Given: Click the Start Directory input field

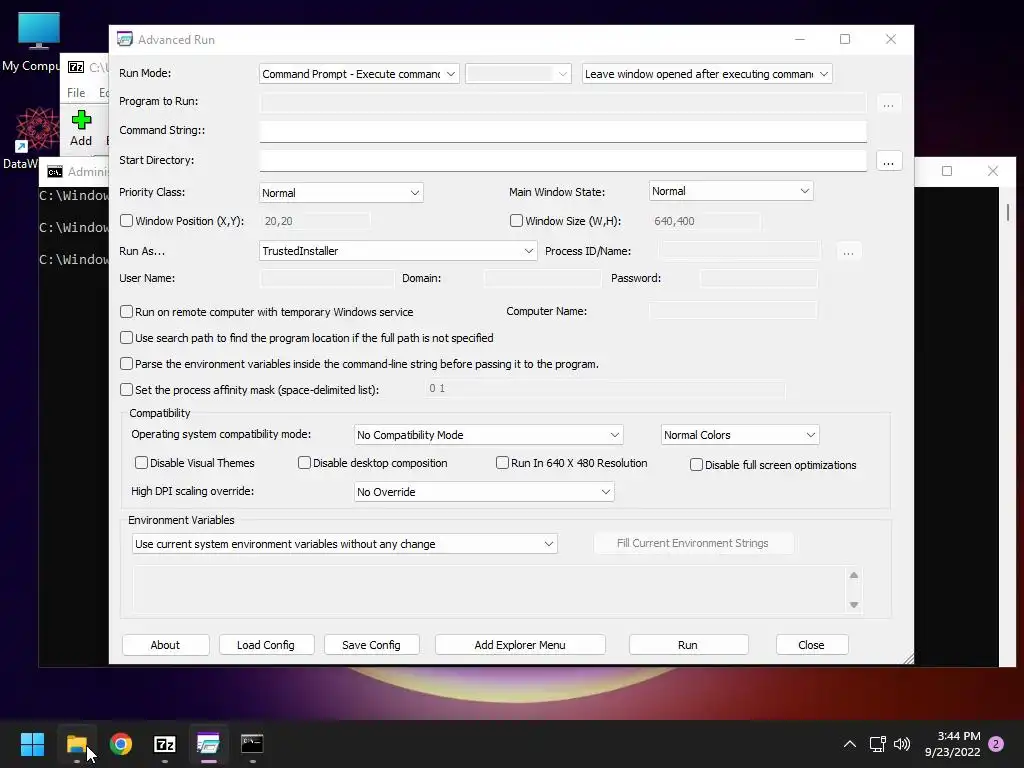Looking at the screenshot, I should [563, 161].
